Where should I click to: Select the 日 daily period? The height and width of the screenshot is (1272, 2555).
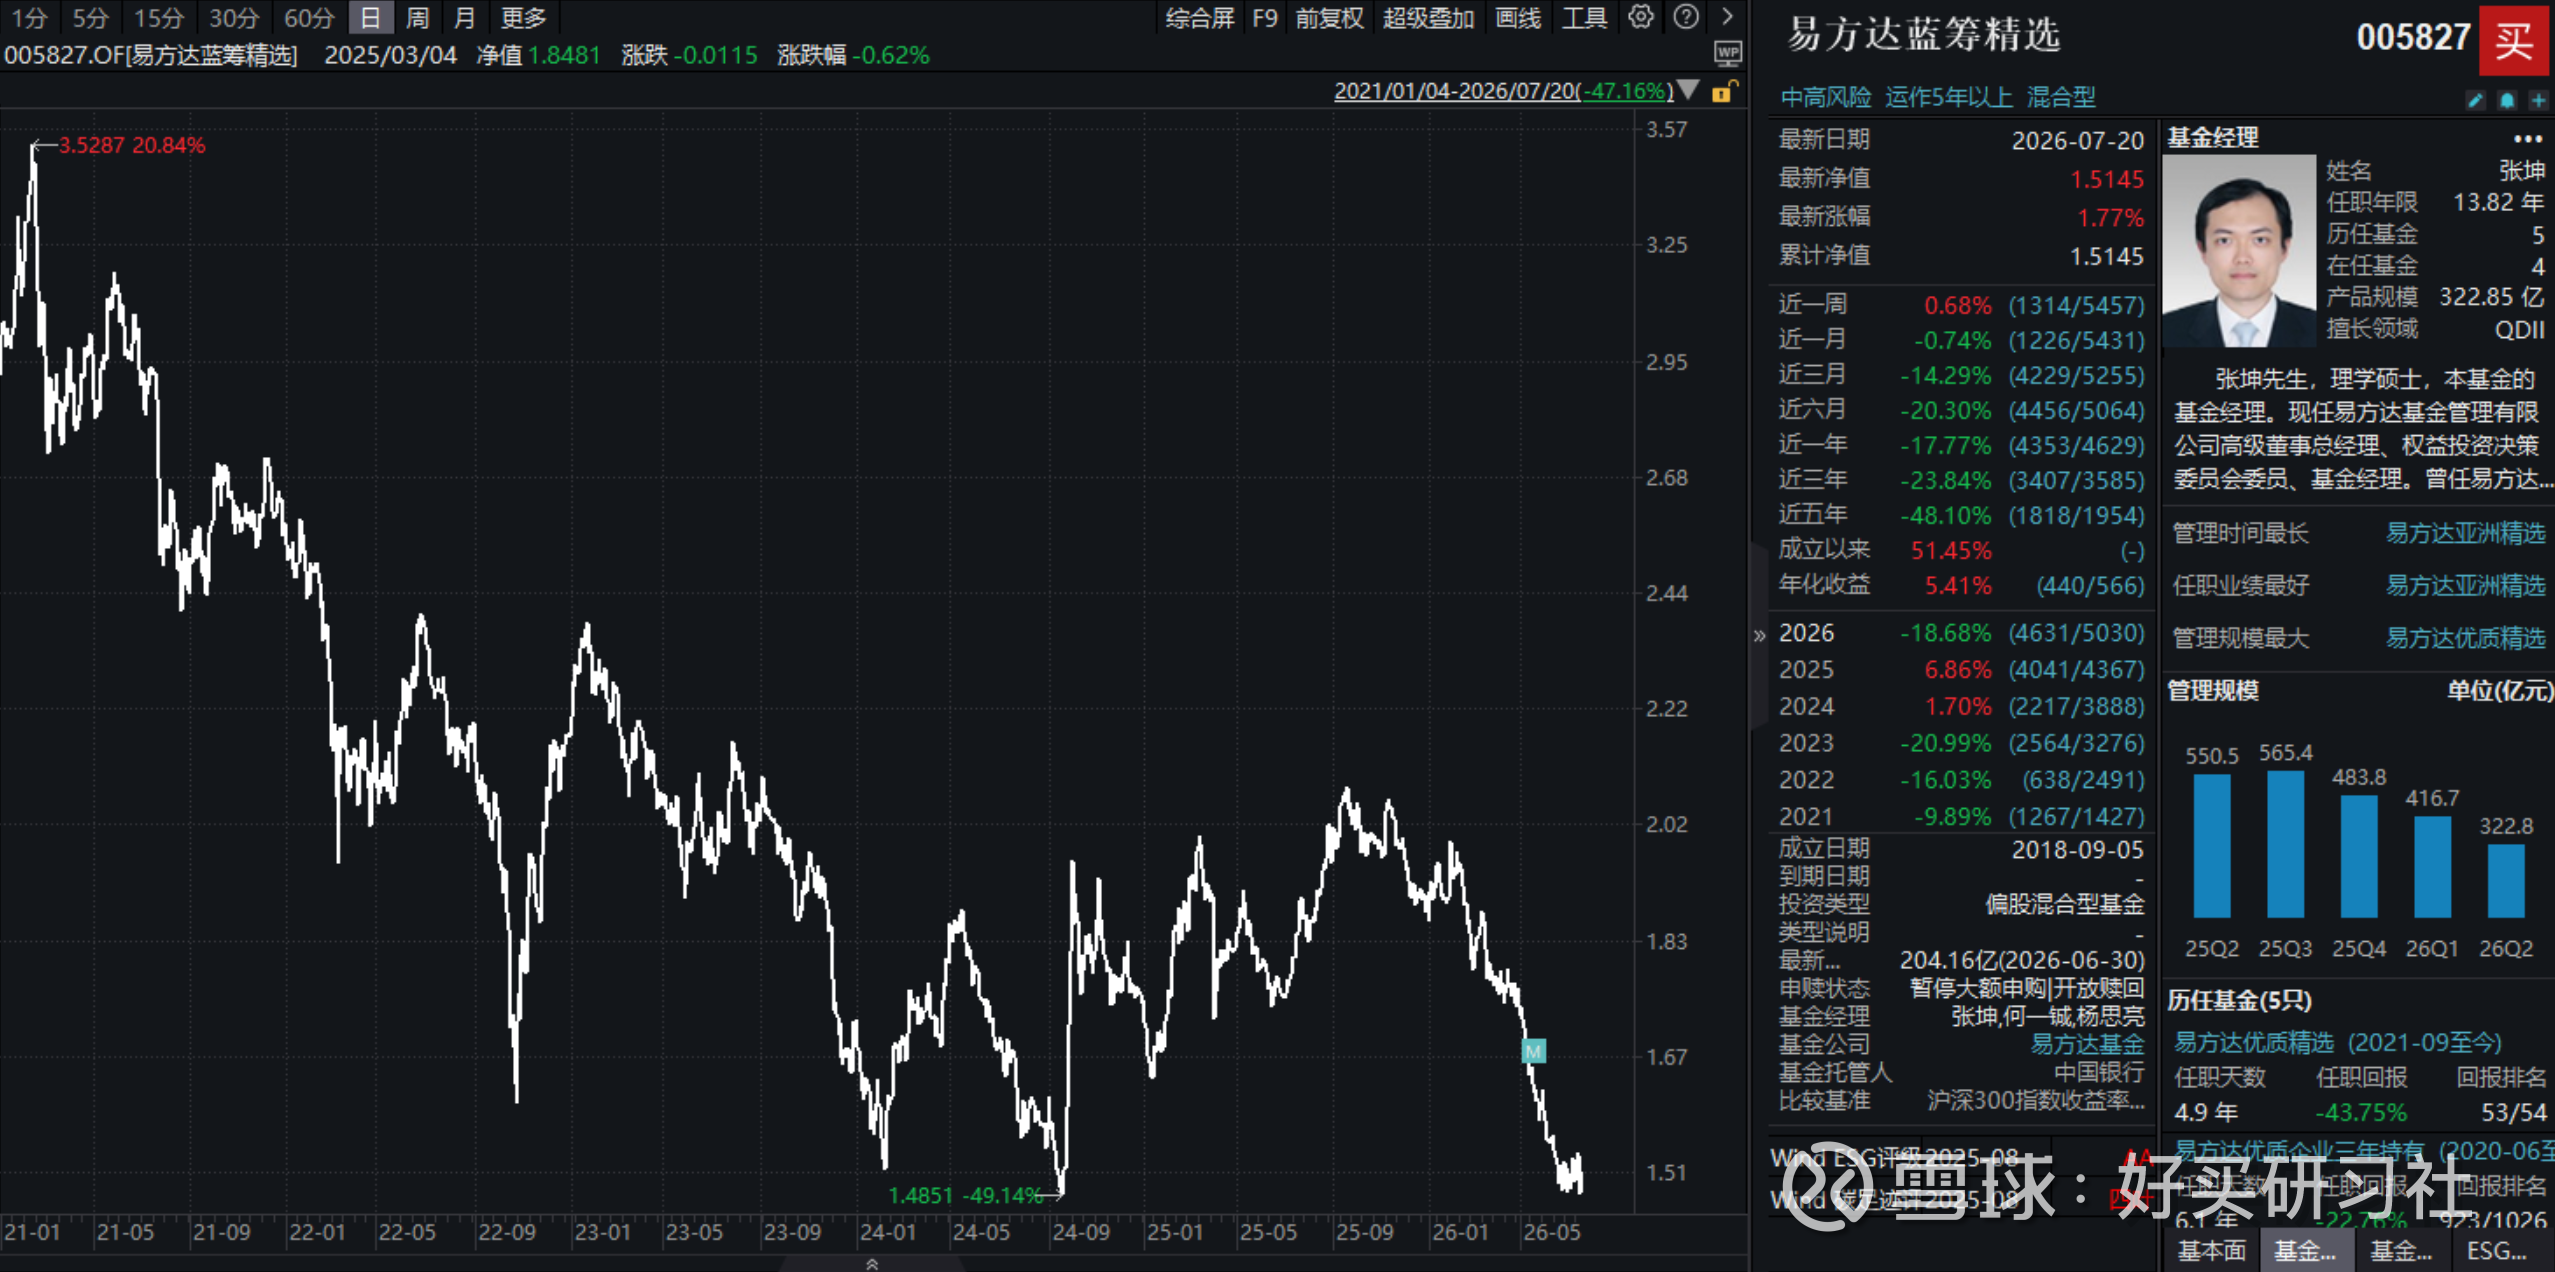[x=370, y=18]
